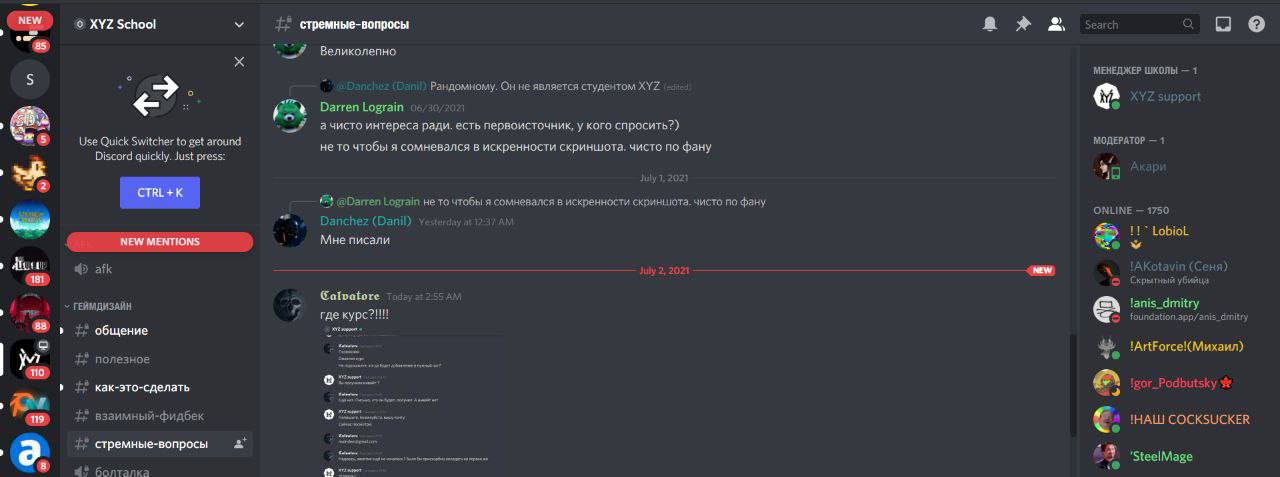Open notification settings bell icon
Image resolution: width=1280 pixels, height=477 pixels.
point(990,25)
